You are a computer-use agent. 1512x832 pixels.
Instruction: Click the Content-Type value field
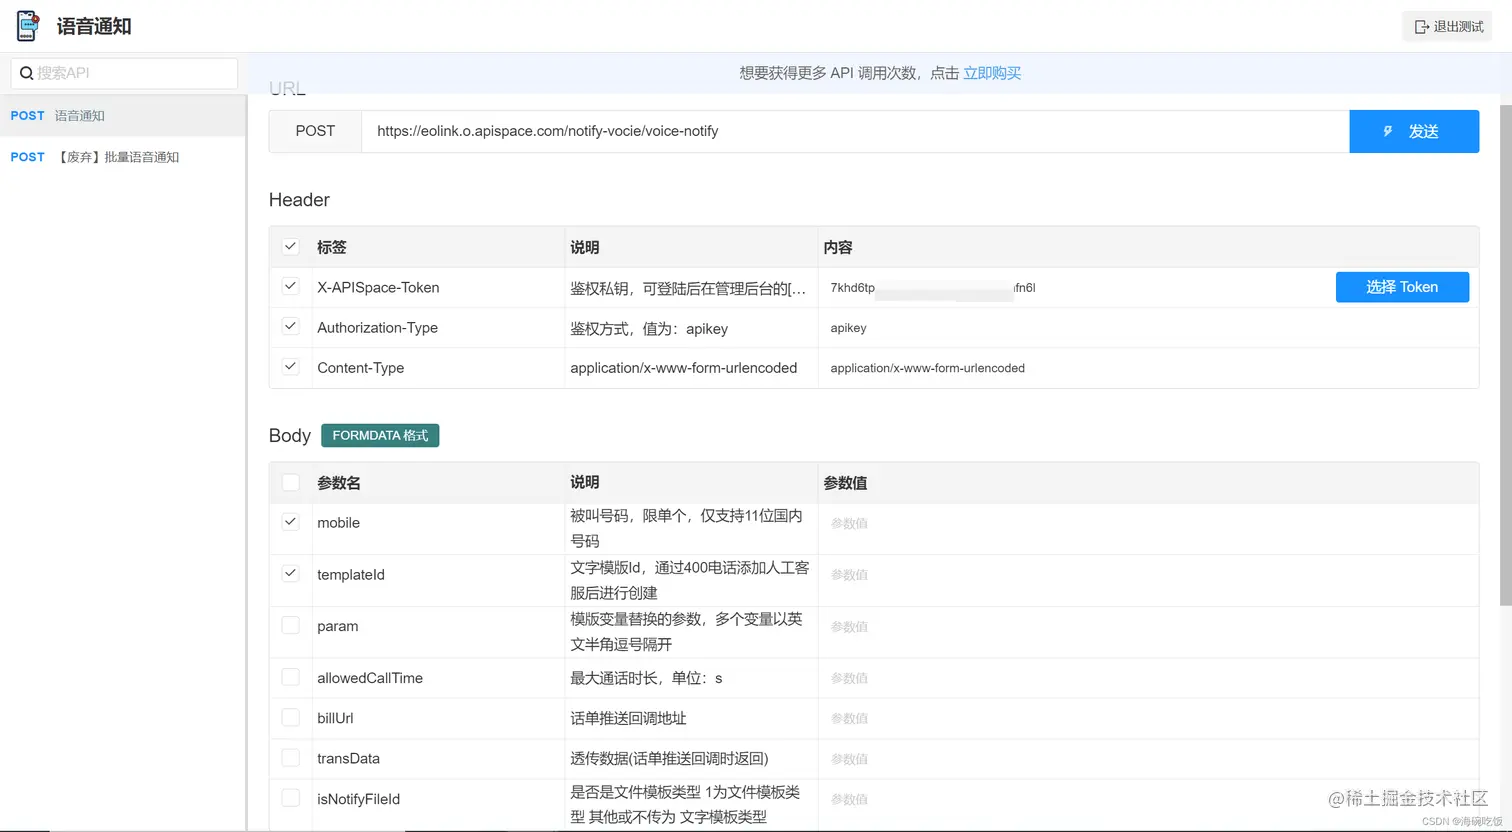pos(1148,368)
